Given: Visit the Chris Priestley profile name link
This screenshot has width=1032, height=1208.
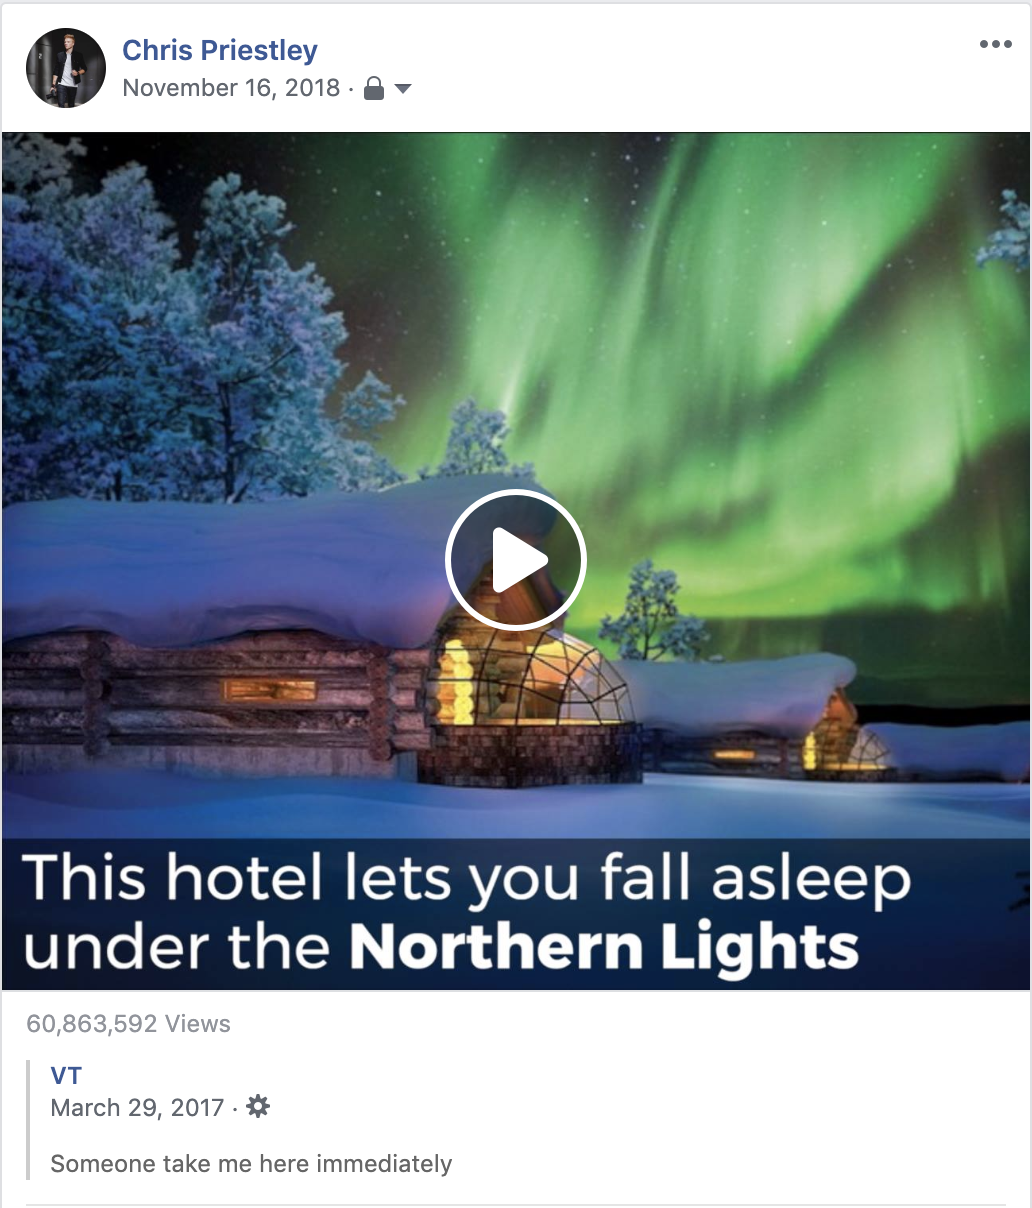Looking at the screenshot, I should tap(220, 50).
